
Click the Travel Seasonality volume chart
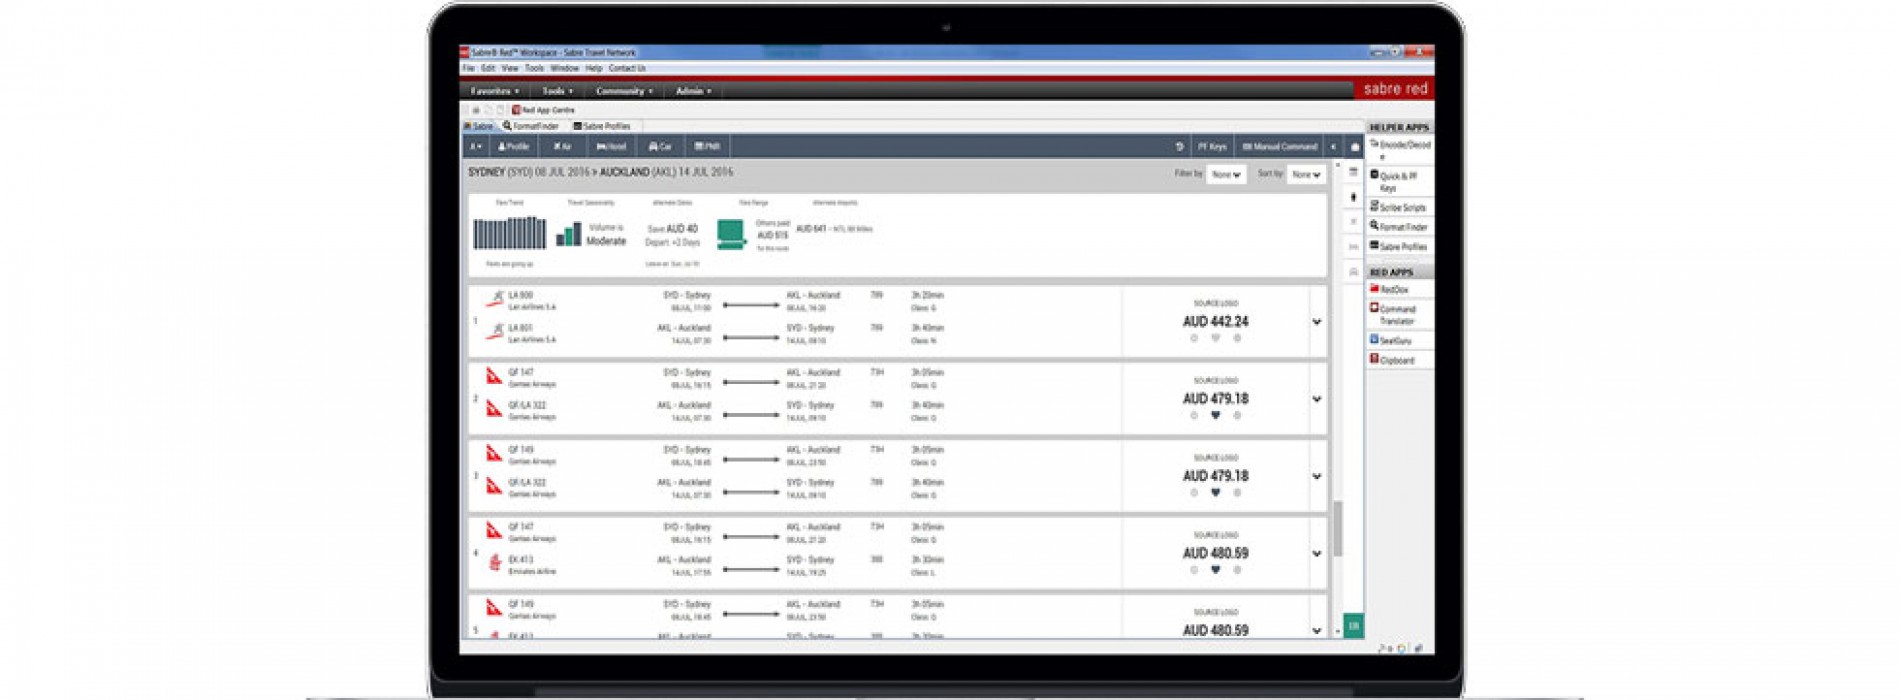click(x=568, y=235)
